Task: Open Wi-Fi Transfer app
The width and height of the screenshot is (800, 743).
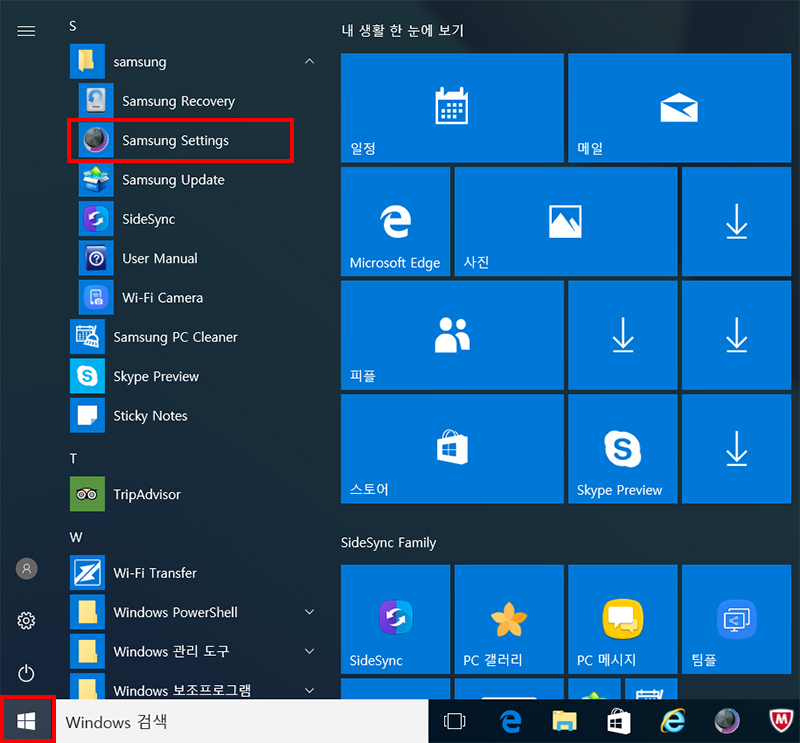Action: 196,573
